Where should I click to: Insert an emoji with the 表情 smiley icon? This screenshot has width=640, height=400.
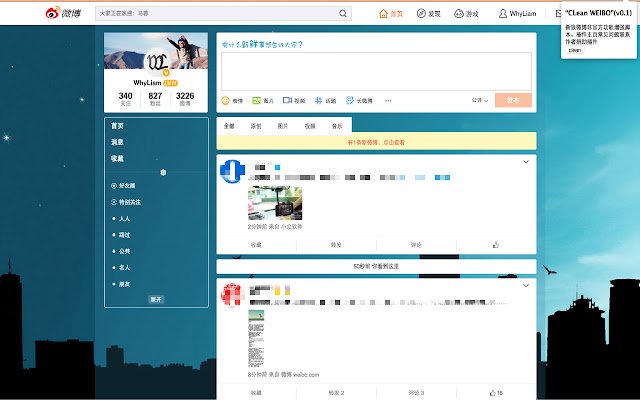[232, 100]
